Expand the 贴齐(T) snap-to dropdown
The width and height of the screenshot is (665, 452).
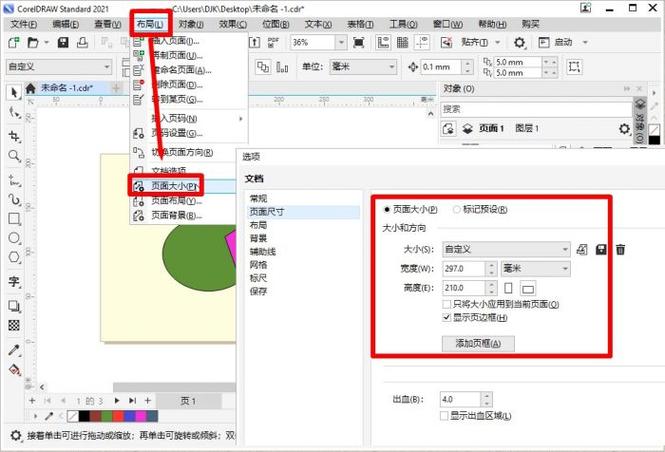tap(497, 42)
